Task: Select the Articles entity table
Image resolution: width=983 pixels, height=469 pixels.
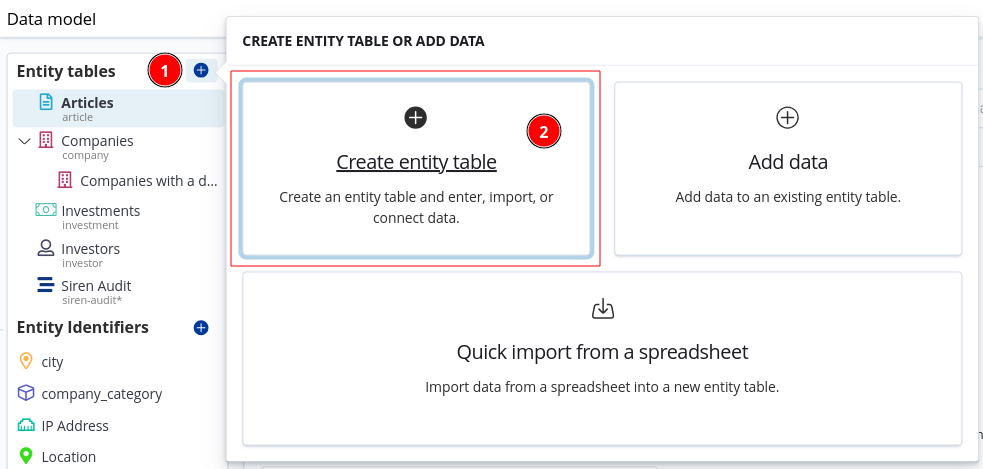Action: pos(87,103)
